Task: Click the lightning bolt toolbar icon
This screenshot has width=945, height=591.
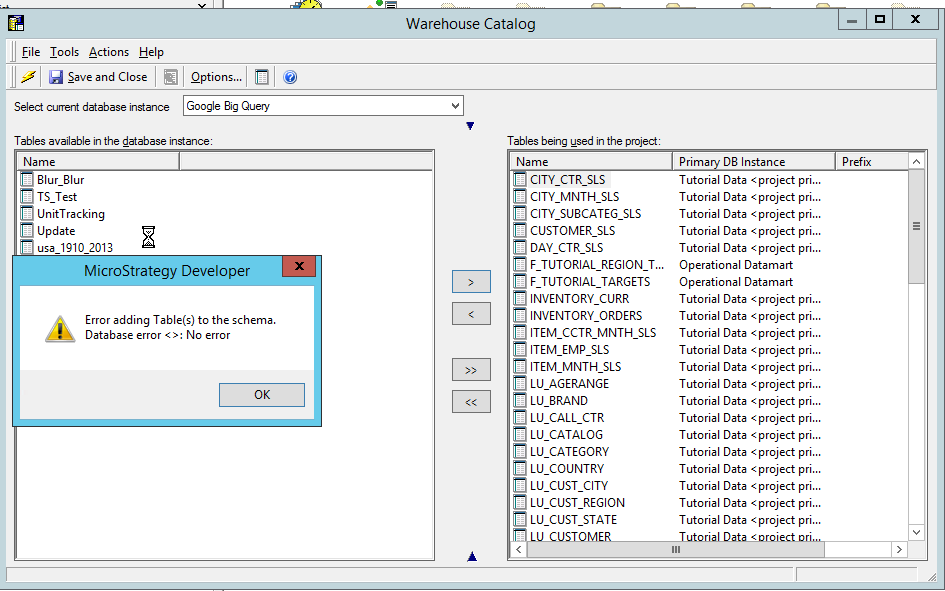Action: 28,77
